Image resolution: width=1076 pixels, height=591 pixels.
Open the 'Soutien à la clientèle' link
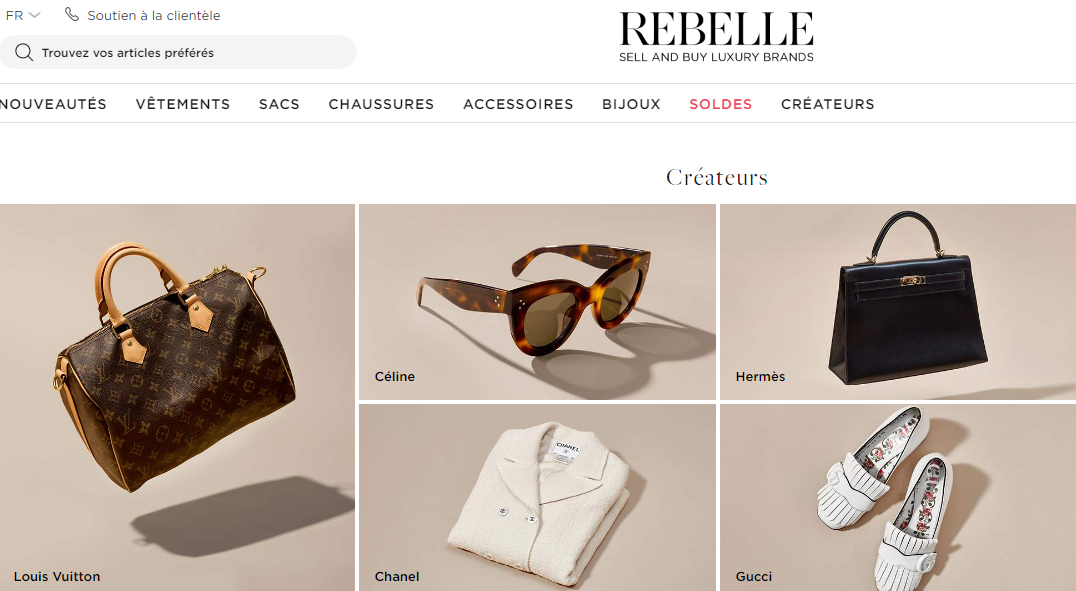(154, 15)
